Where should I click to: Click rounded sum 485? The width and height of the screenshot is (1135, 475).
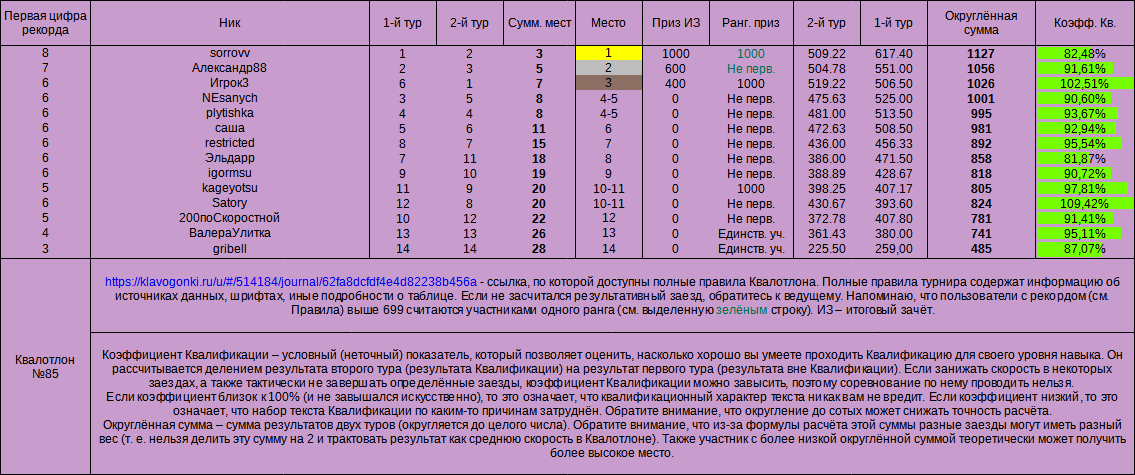[x=981, y=248]
